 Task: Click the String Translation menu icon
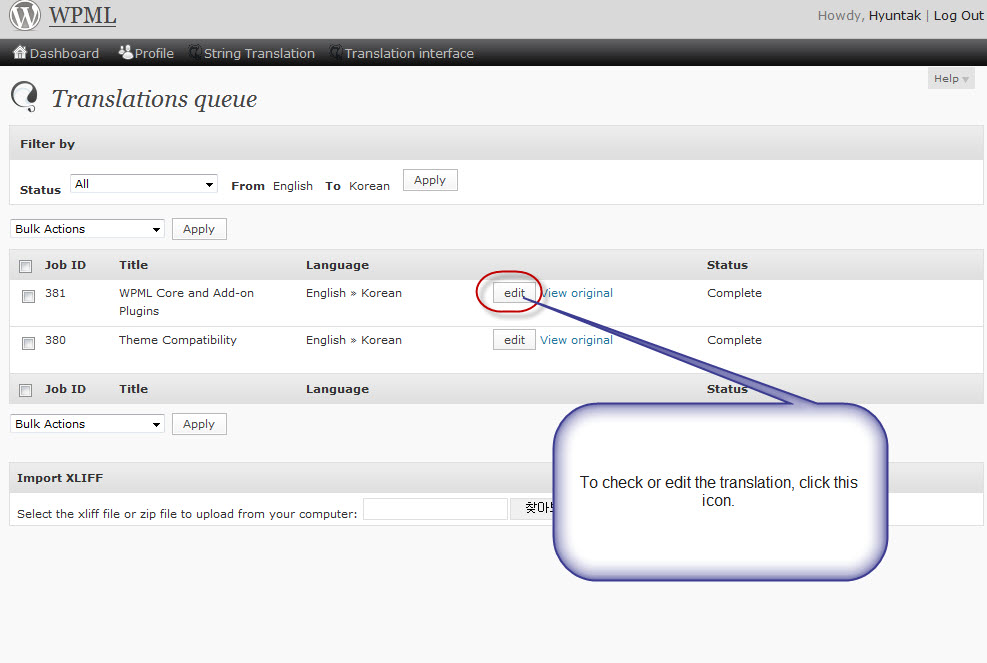(x=195, y=52)
